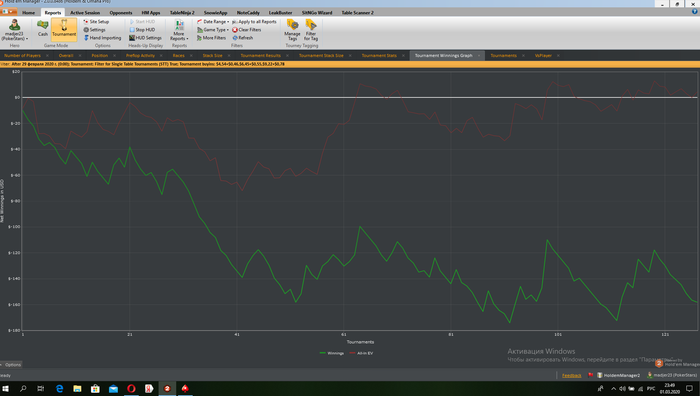
Task: Open Yandex browser from taskbar
Action: point(149,388)
